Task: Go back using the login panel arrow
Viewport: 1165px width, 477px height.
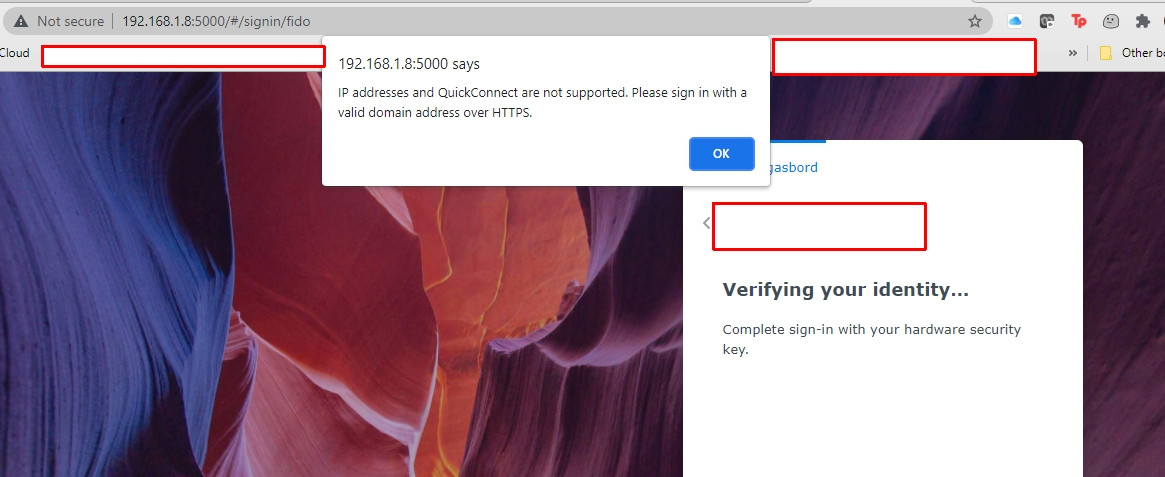Action: click(x=706, y=223)
